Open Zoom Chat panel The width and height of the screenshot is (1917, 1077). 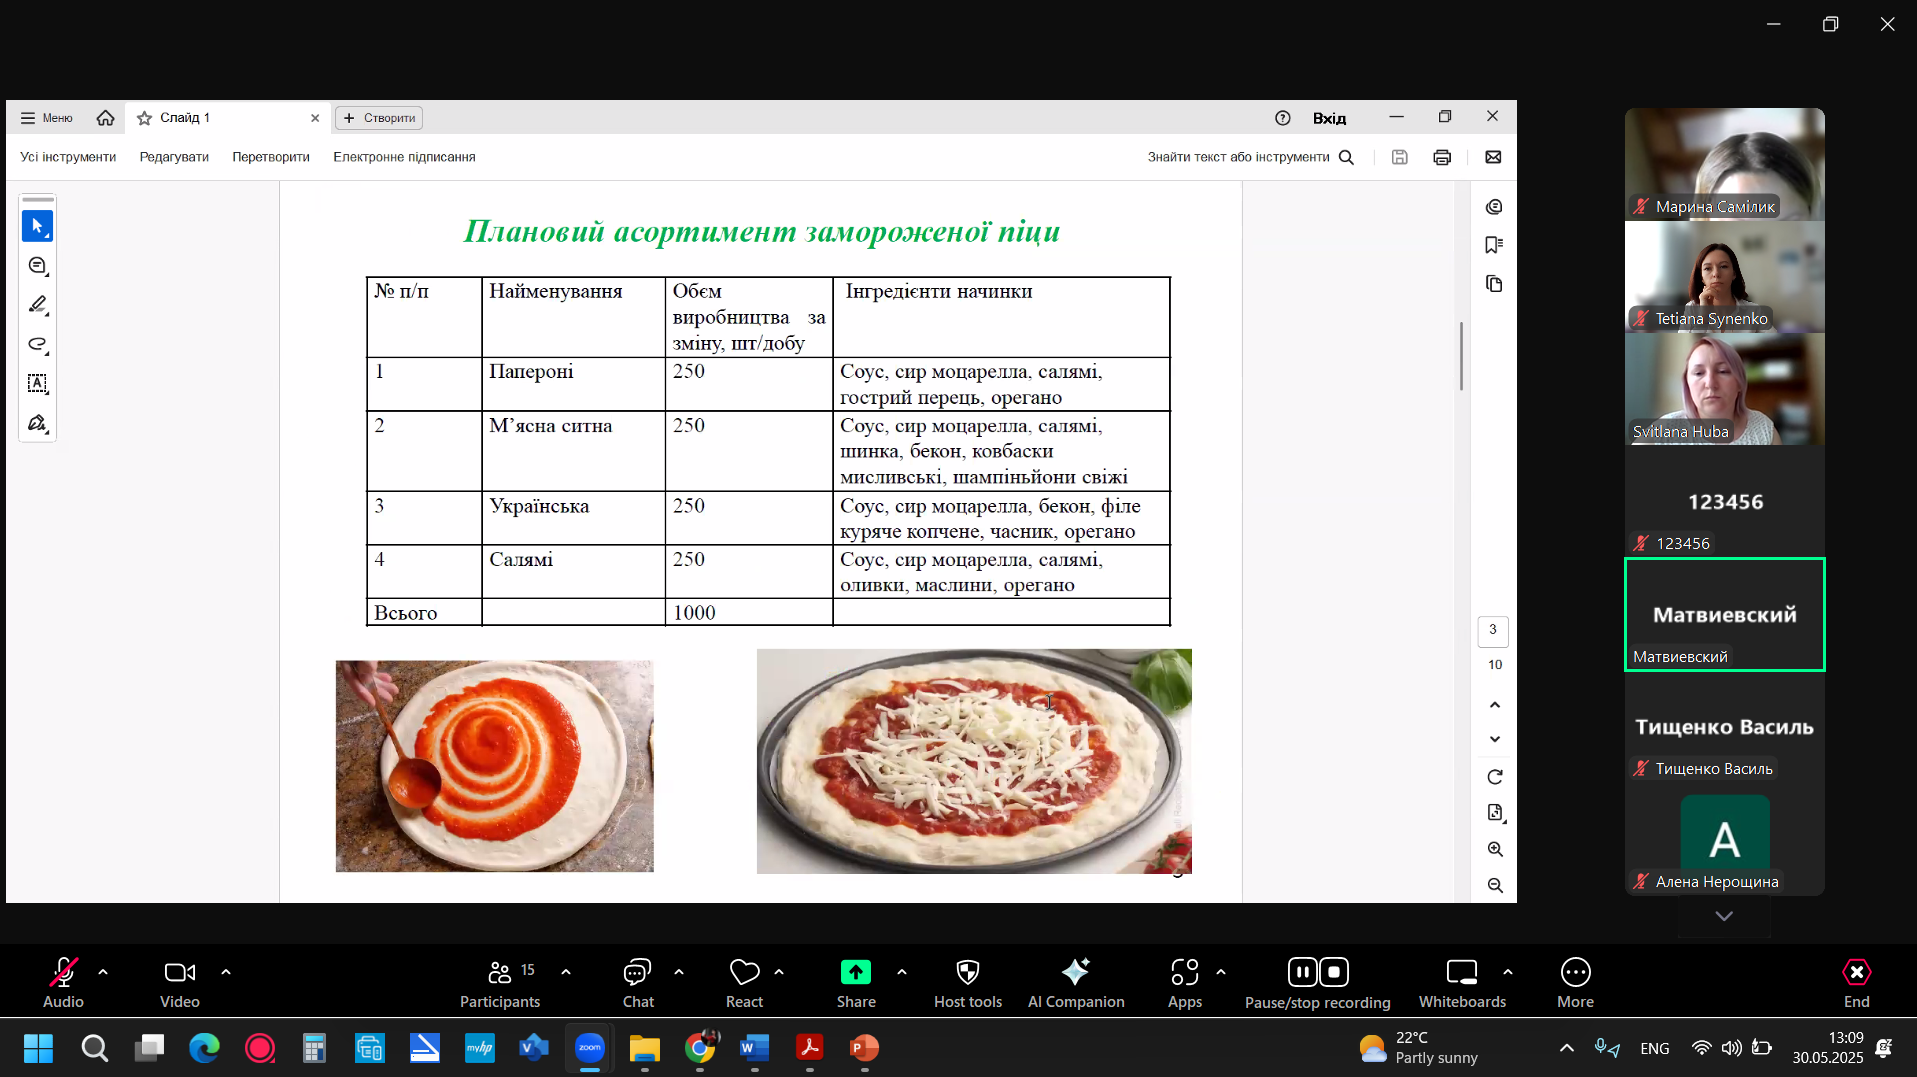click(638, 983)
